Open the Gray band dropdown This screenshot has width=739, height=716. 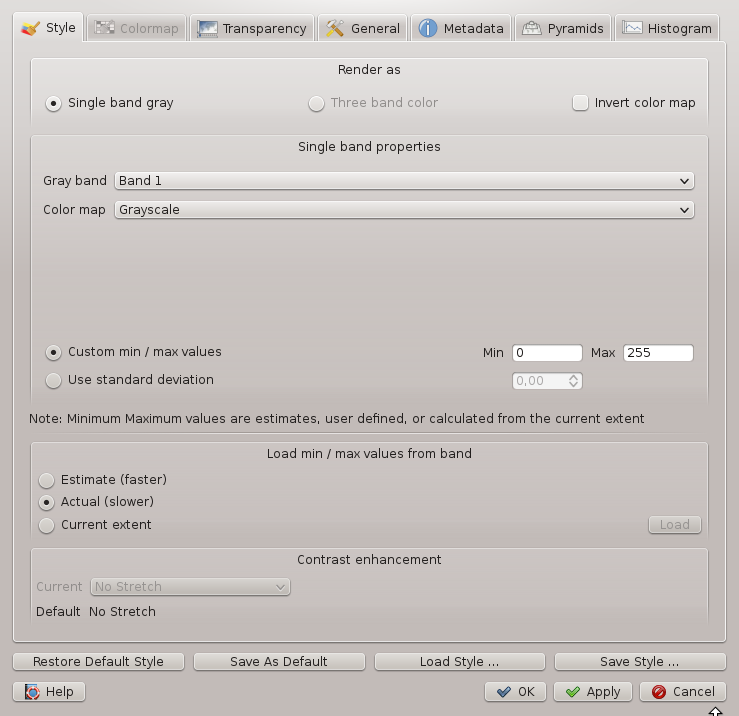pos(404,181)
